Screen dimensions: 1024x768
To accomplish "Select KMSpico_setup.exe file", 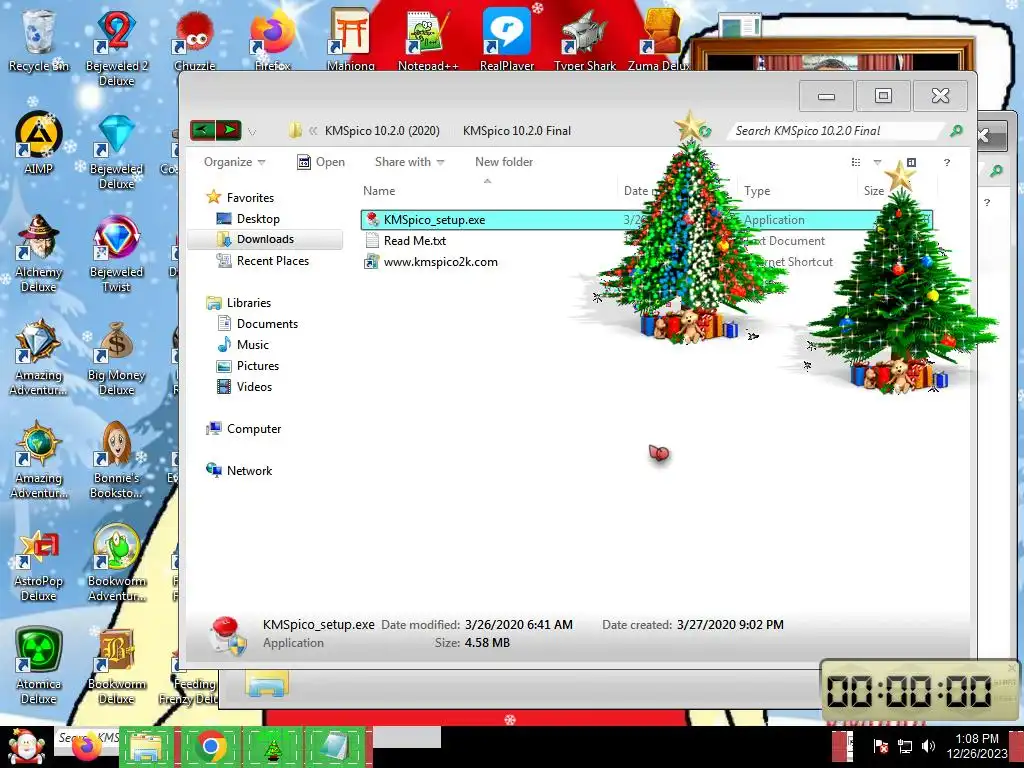I will click(x=646, y=220).
